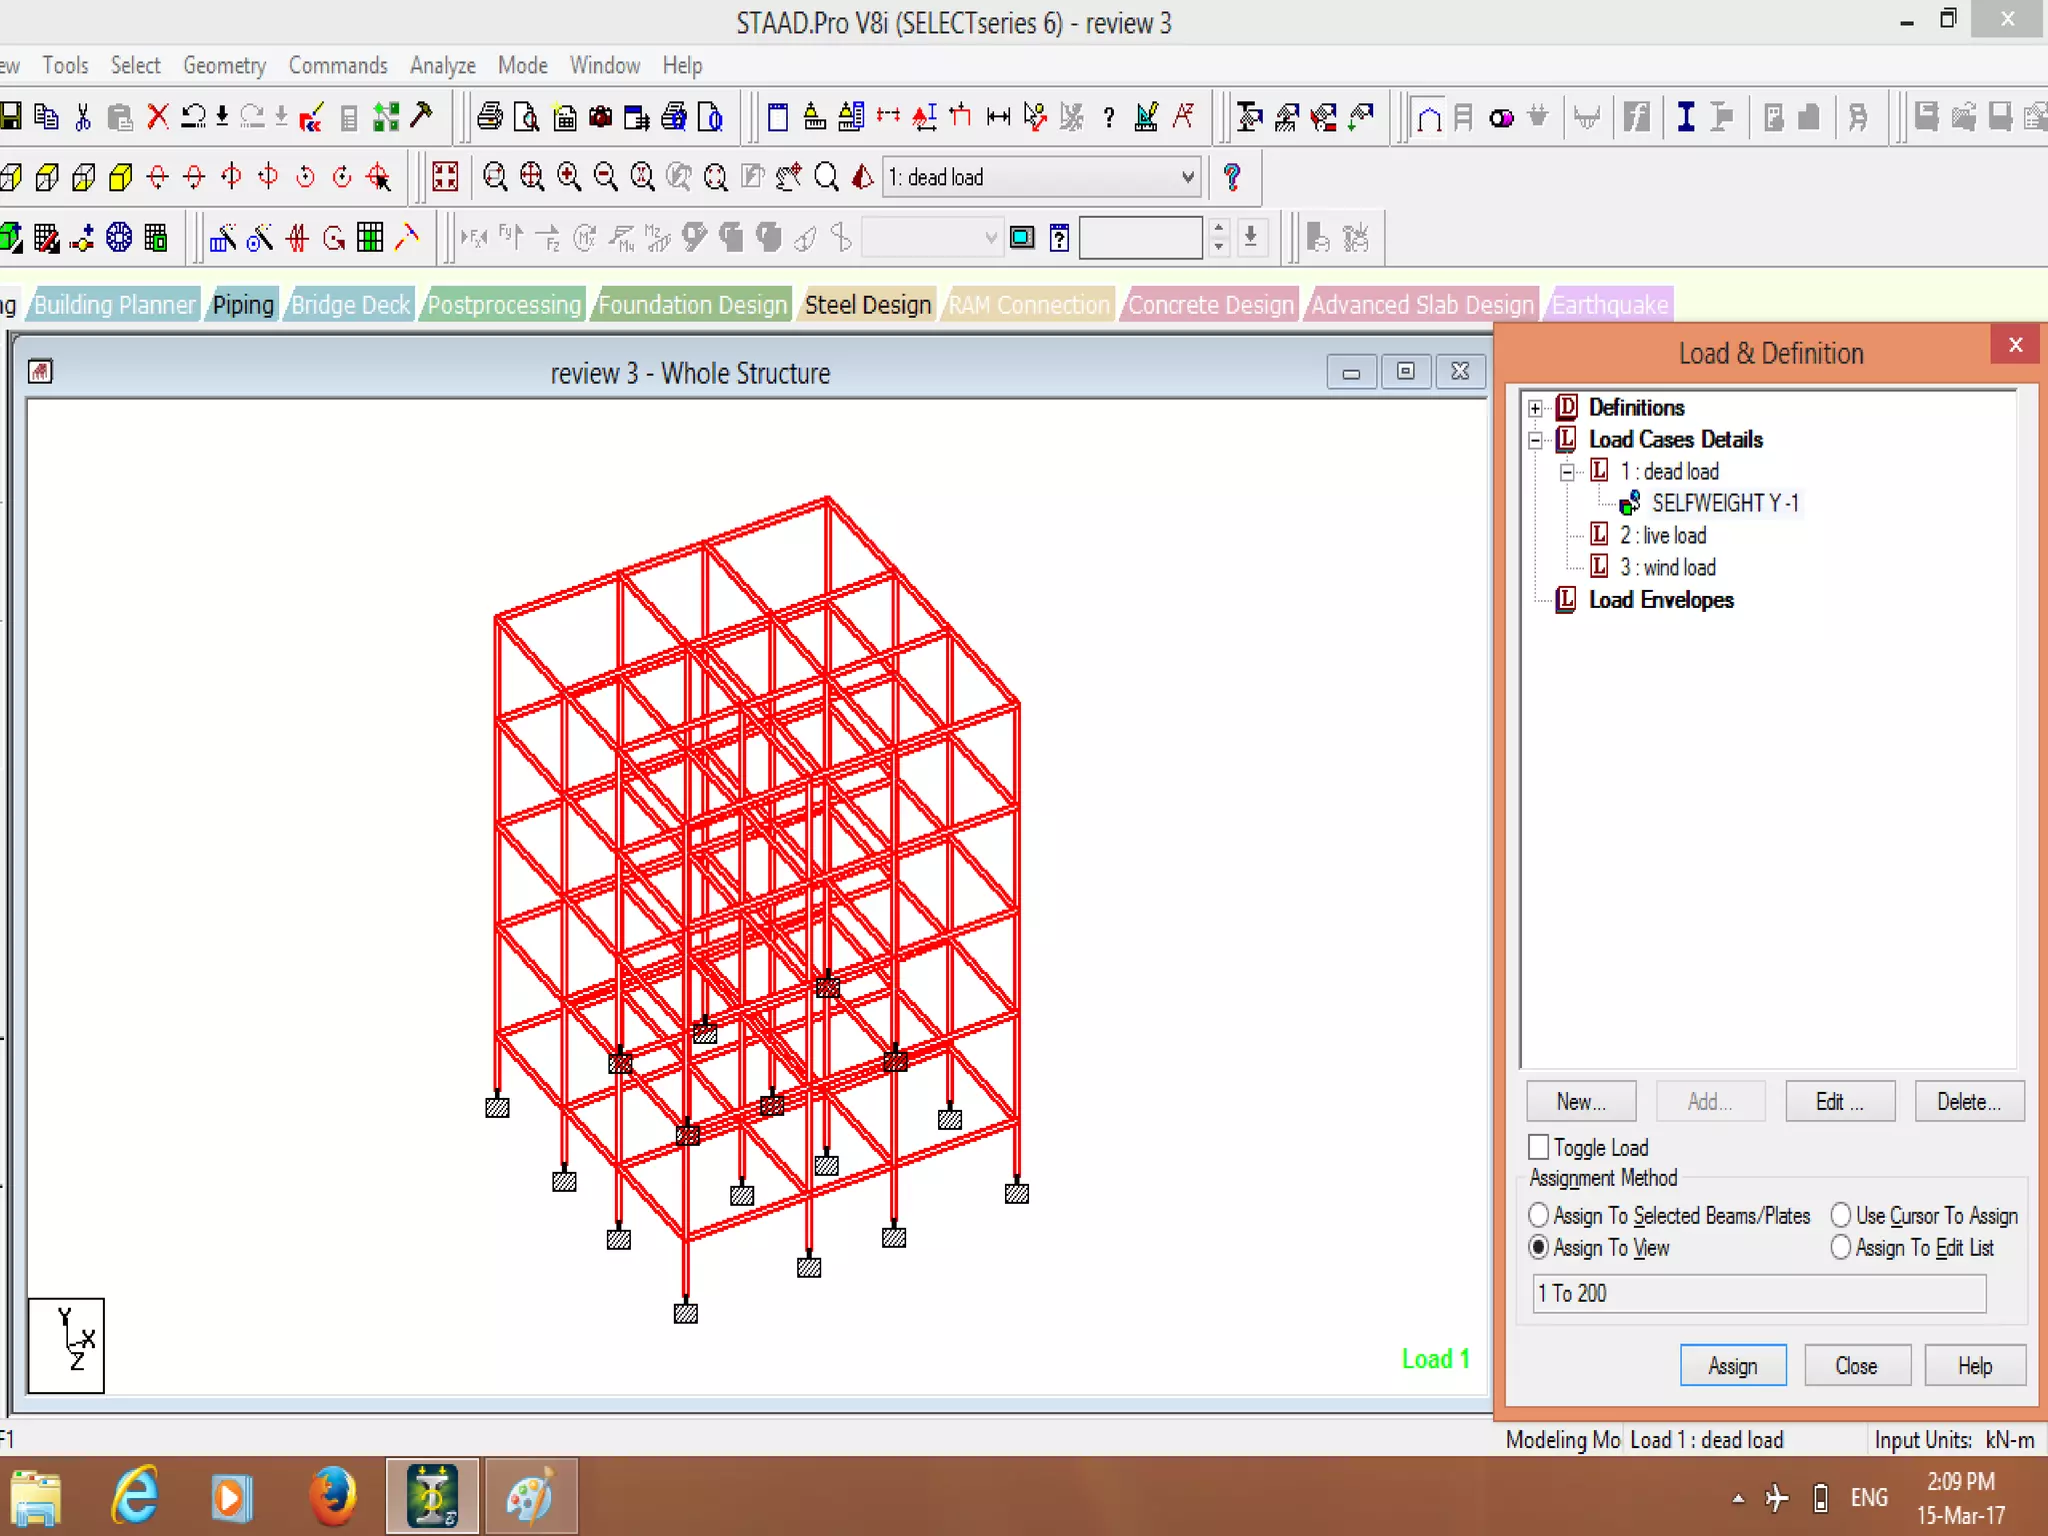Open the active load case dropdown
2048x1536 pixels.
click(x=1187, y=178)
